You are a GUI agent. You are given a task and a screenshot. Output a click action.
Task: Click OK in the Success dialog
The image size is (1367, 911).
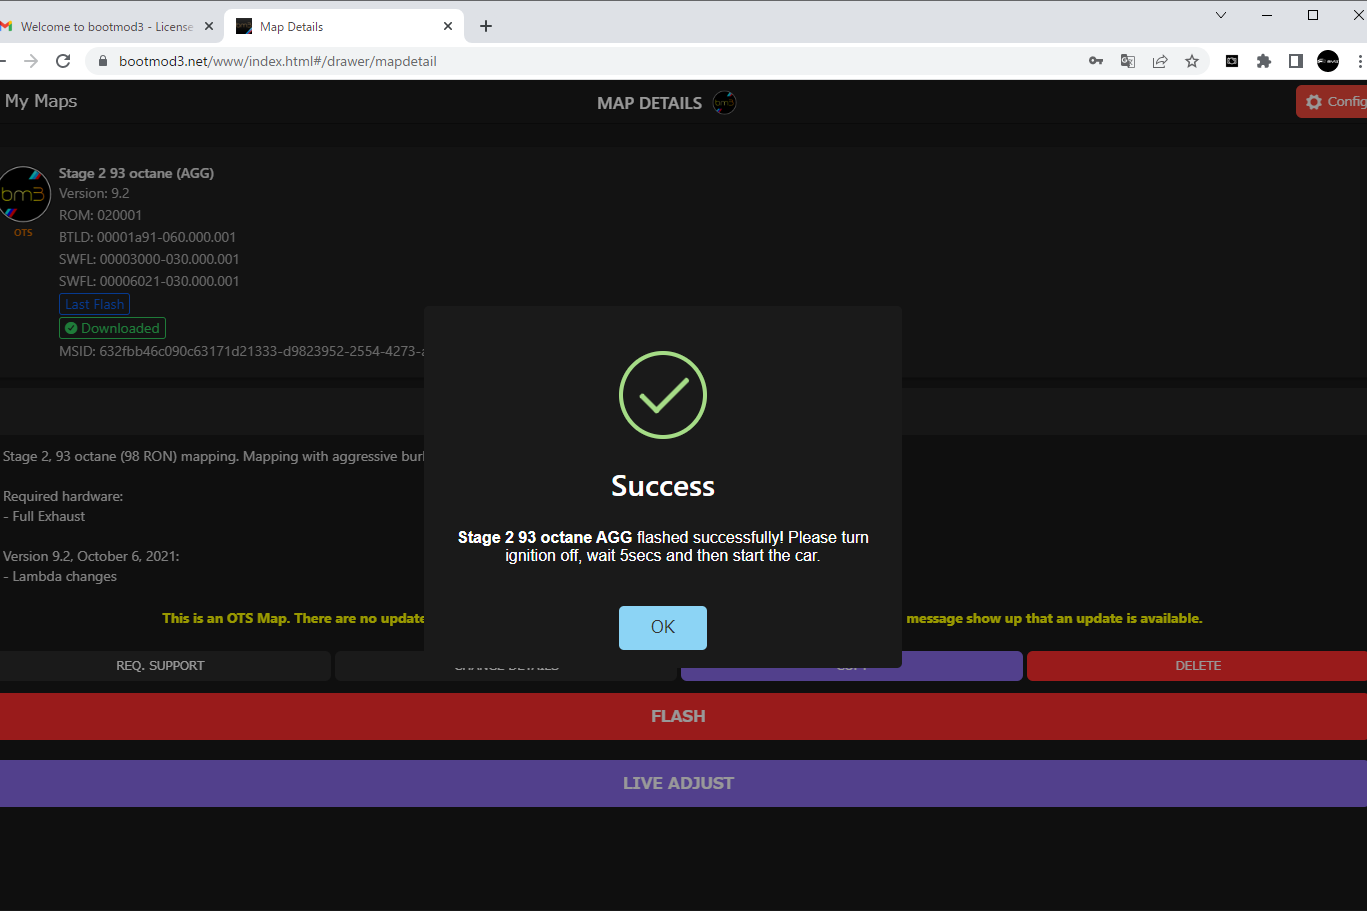[662, 627]
